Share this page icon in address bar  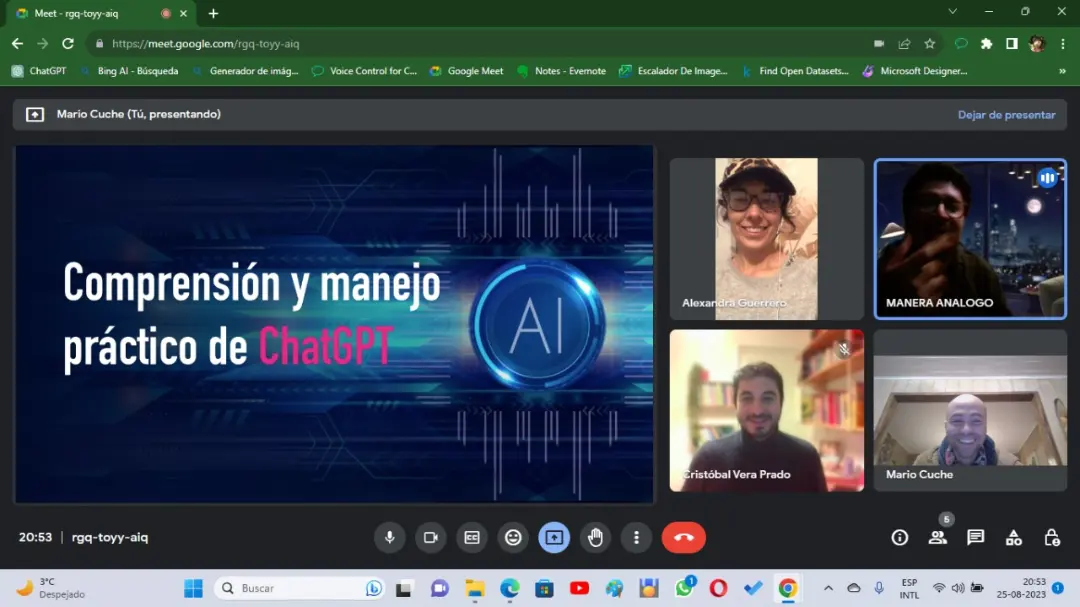tap(904, 43)
